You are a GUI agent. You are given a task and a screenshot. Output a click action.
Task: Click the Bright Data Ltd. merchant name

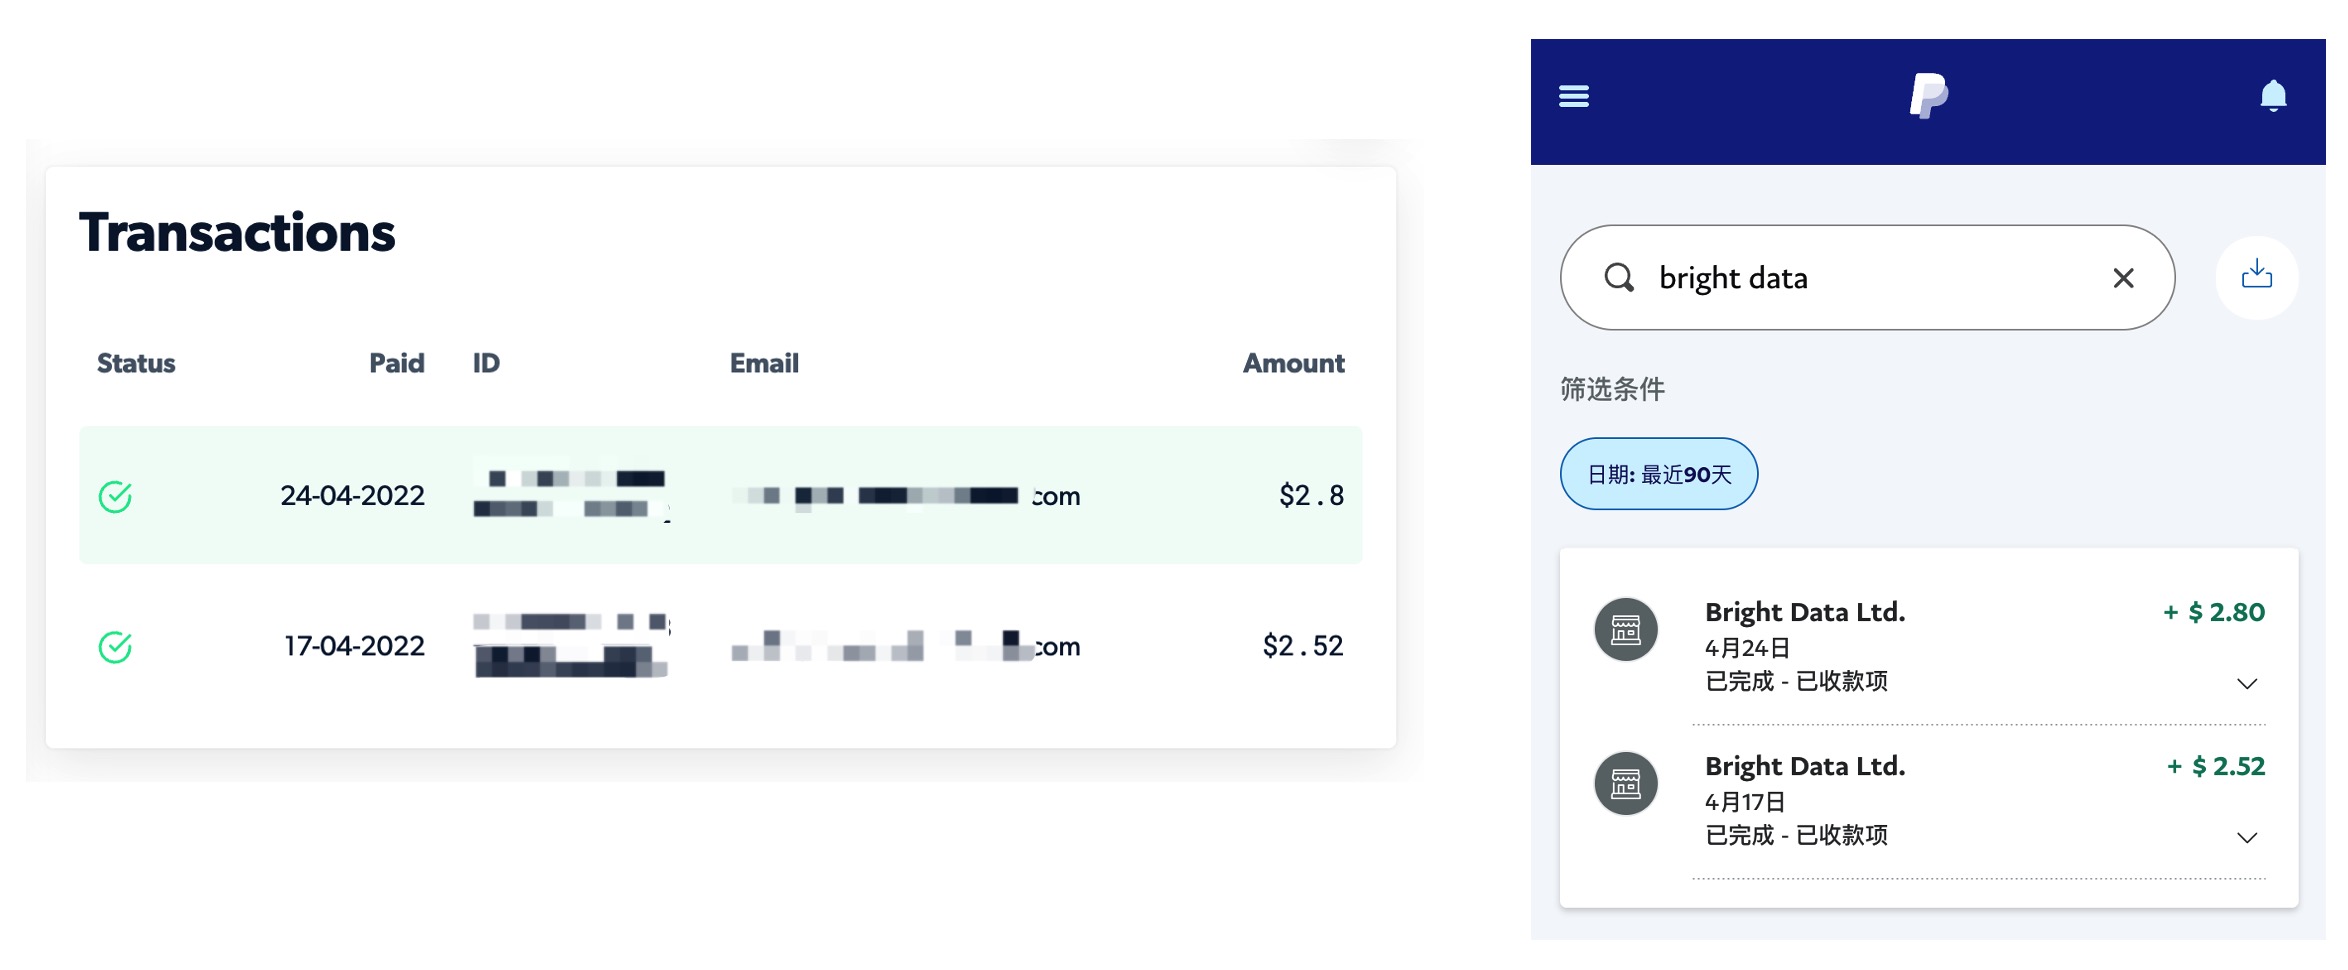pyautogui.click(x=1804, y=611)
